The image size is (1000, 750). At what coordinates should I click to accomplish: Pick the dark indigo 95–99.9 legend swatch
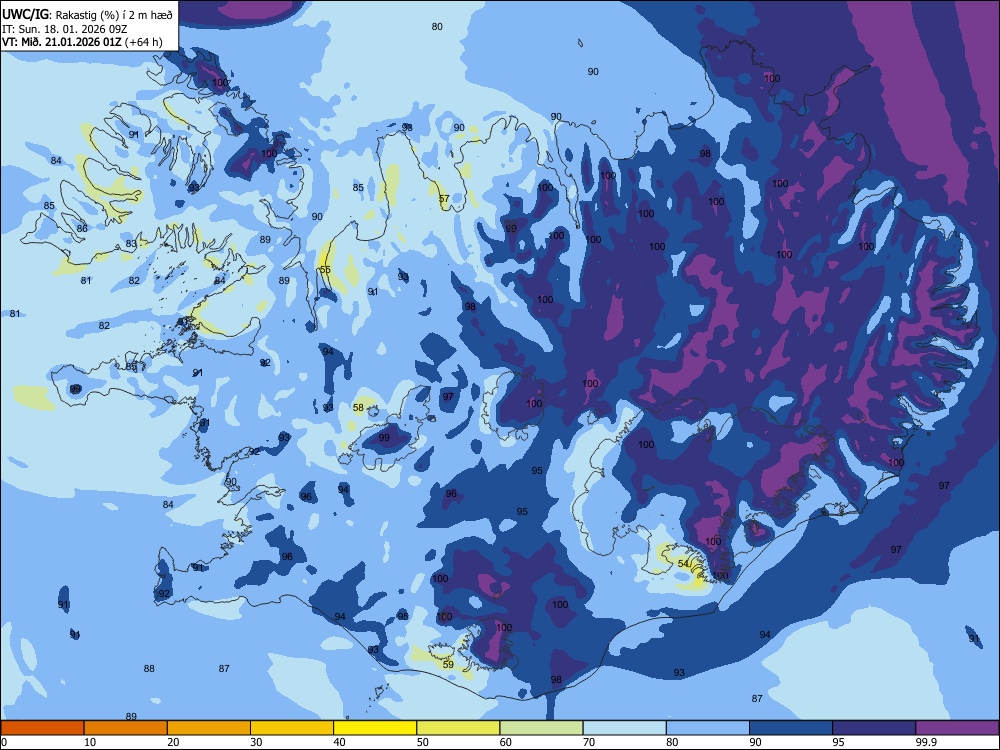coord(874,728)
